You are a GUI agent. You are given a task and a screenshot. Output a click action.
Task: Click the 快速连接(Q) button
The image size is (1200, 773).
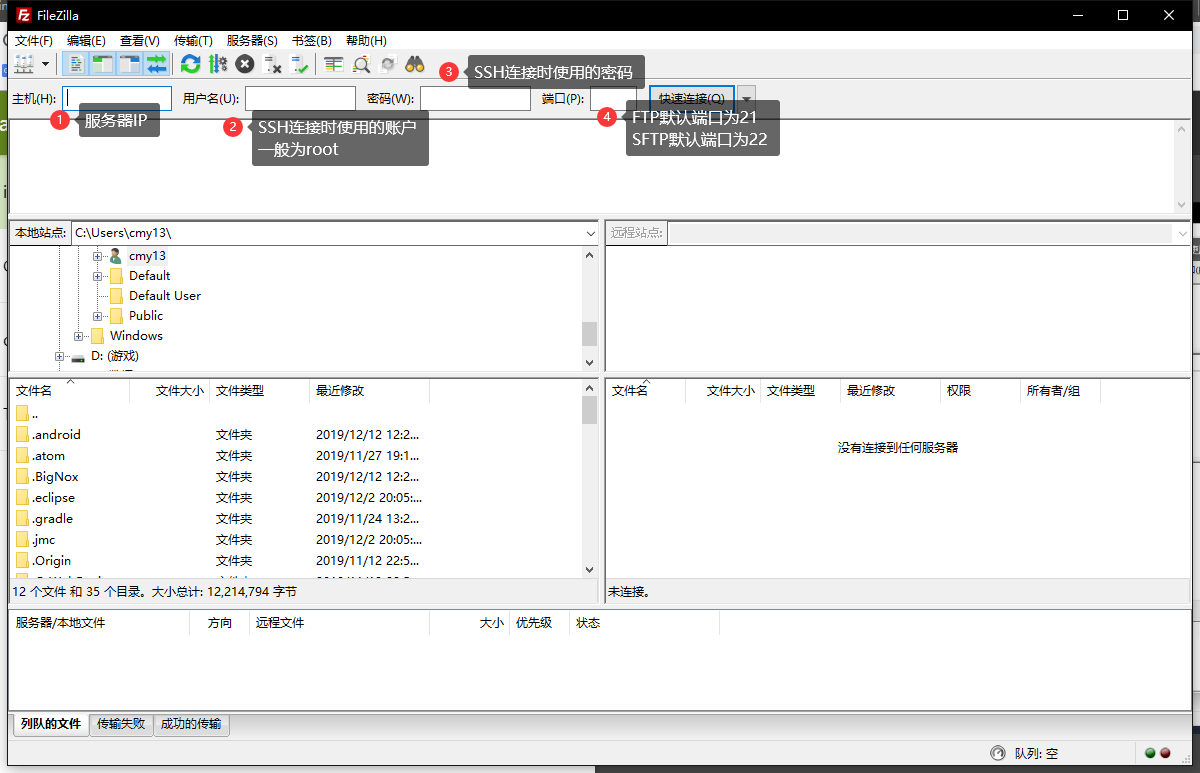pyautogui.click(x=692, y=98)
